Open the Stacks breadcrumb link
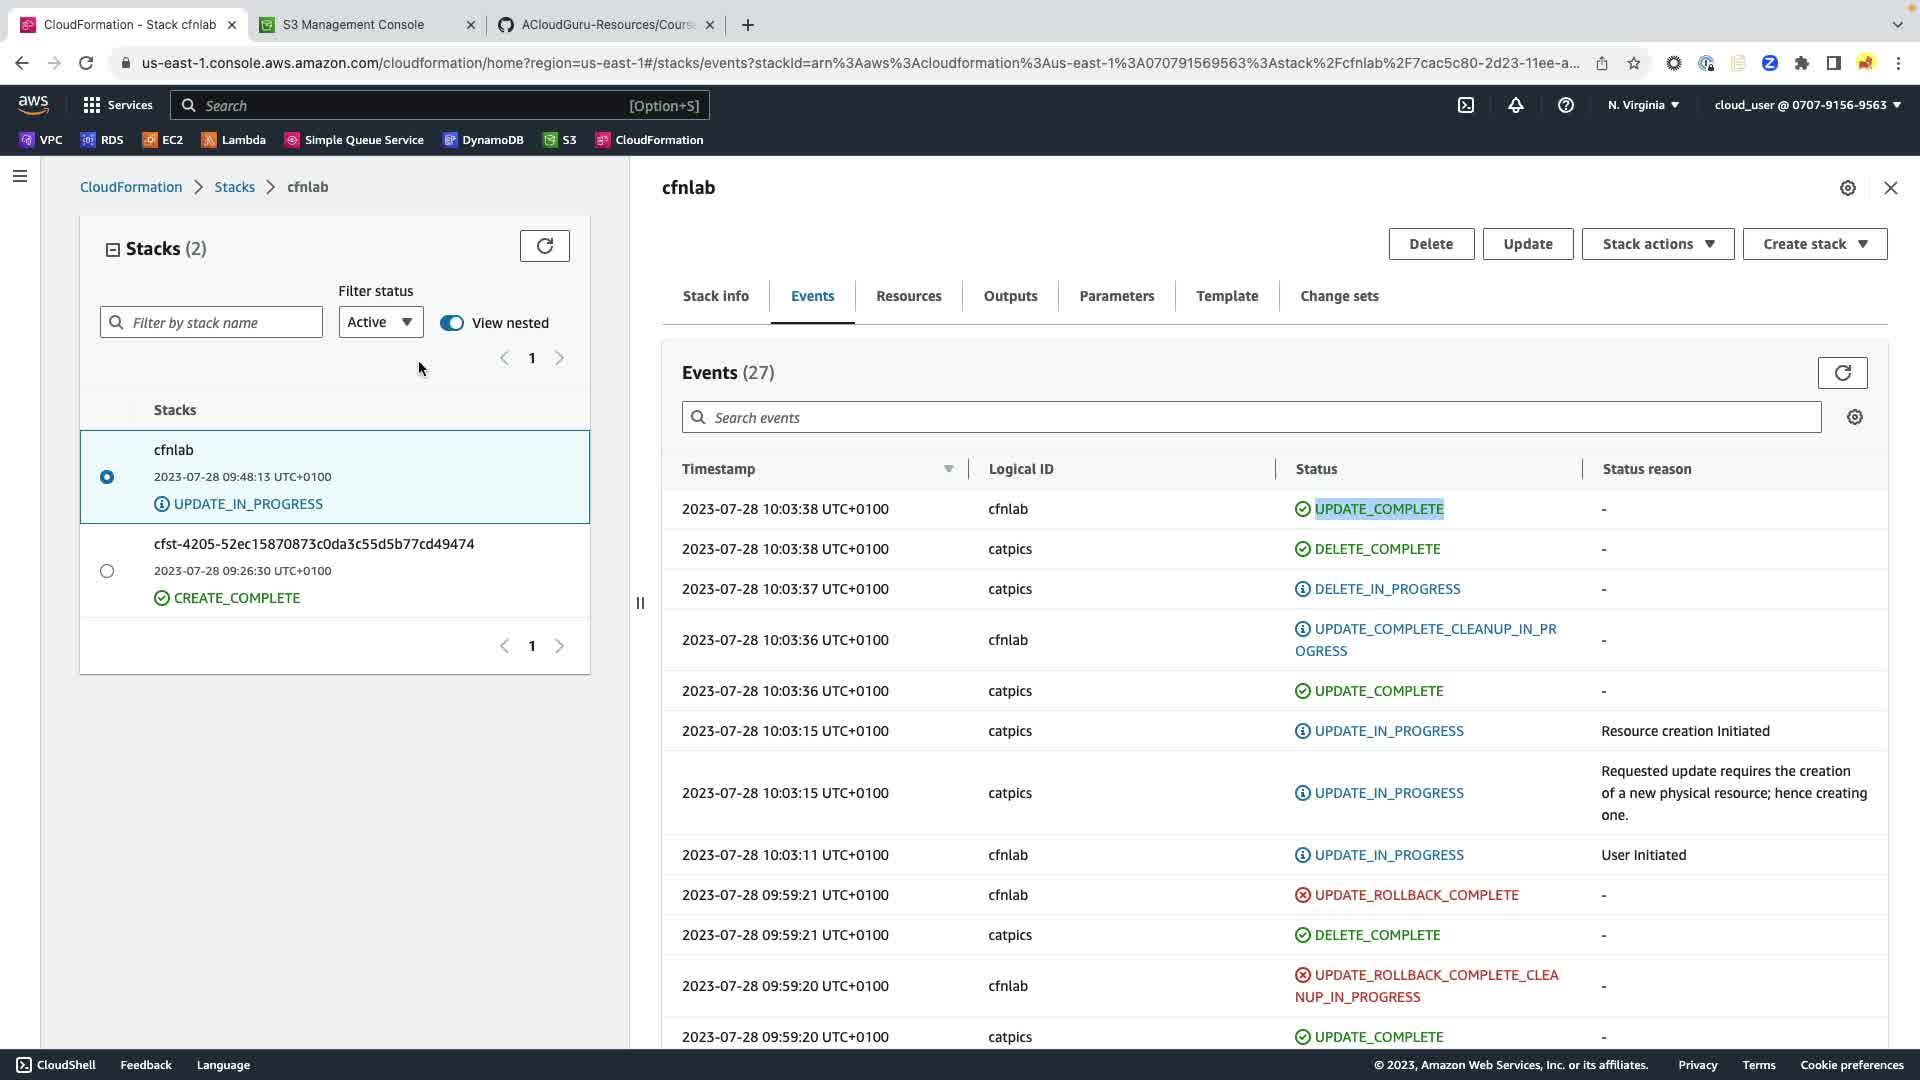Viewport: 1920px width, 1080px height. [x=234, y=187]
